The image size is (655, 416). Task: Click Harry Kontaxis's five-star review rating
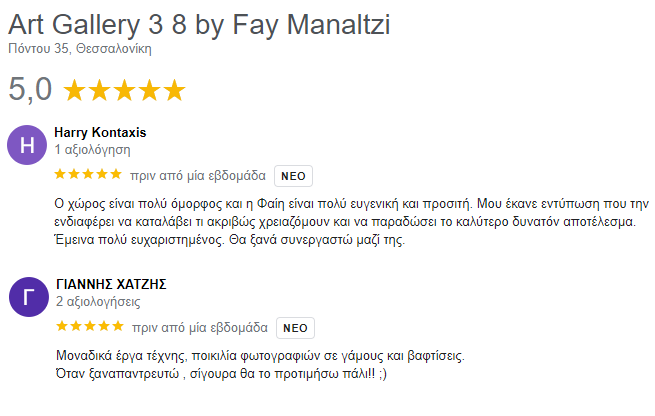pos(88,176)
